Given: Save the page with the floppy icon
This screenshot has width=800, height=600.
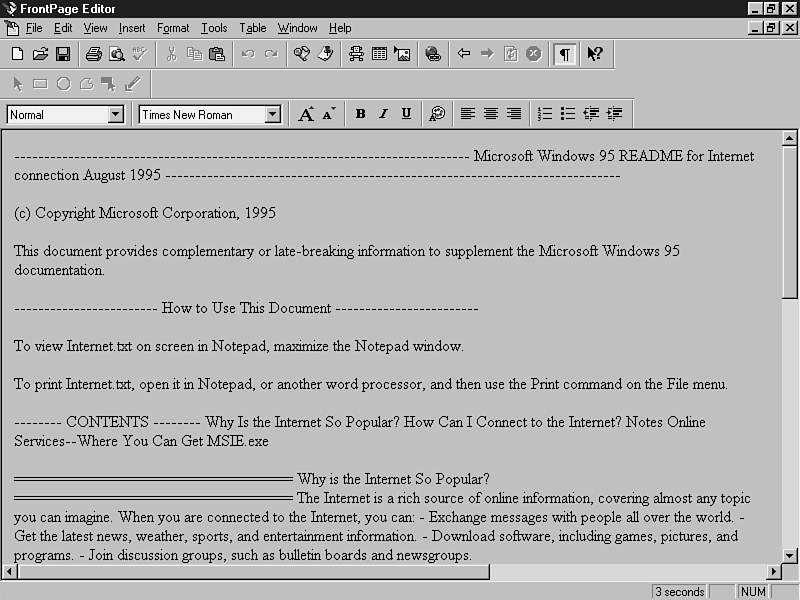Looking at the screenshot, I should (63, 54).
